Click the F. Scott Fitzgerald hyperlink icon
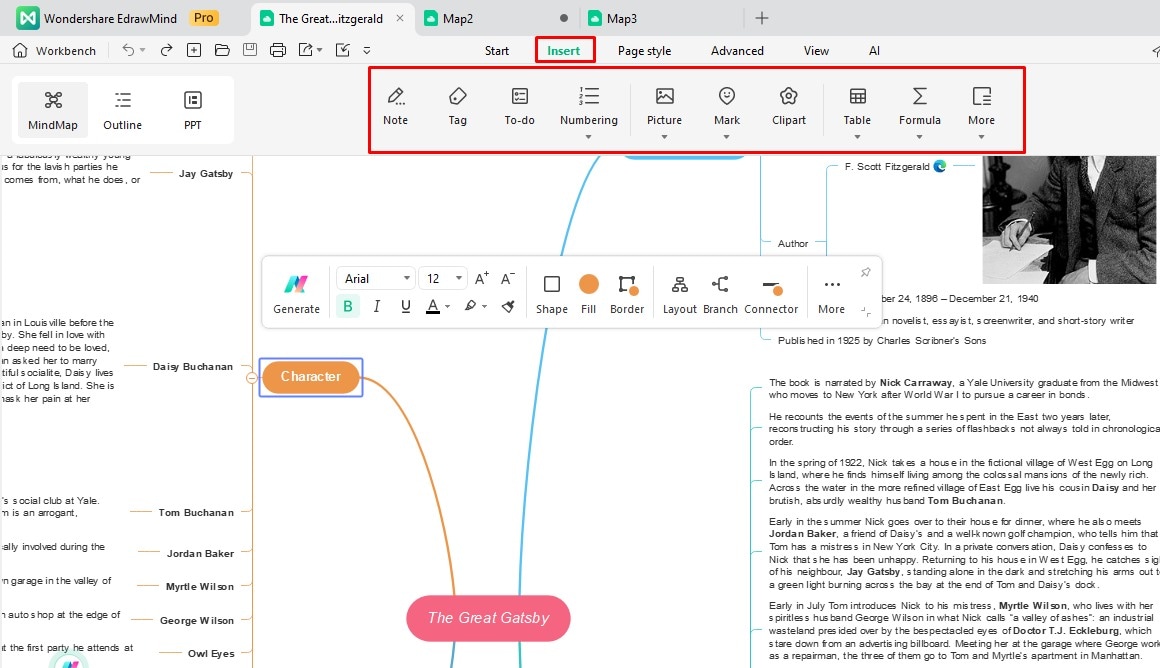This screenshot has width=1160, height=668. pos(940,166)
